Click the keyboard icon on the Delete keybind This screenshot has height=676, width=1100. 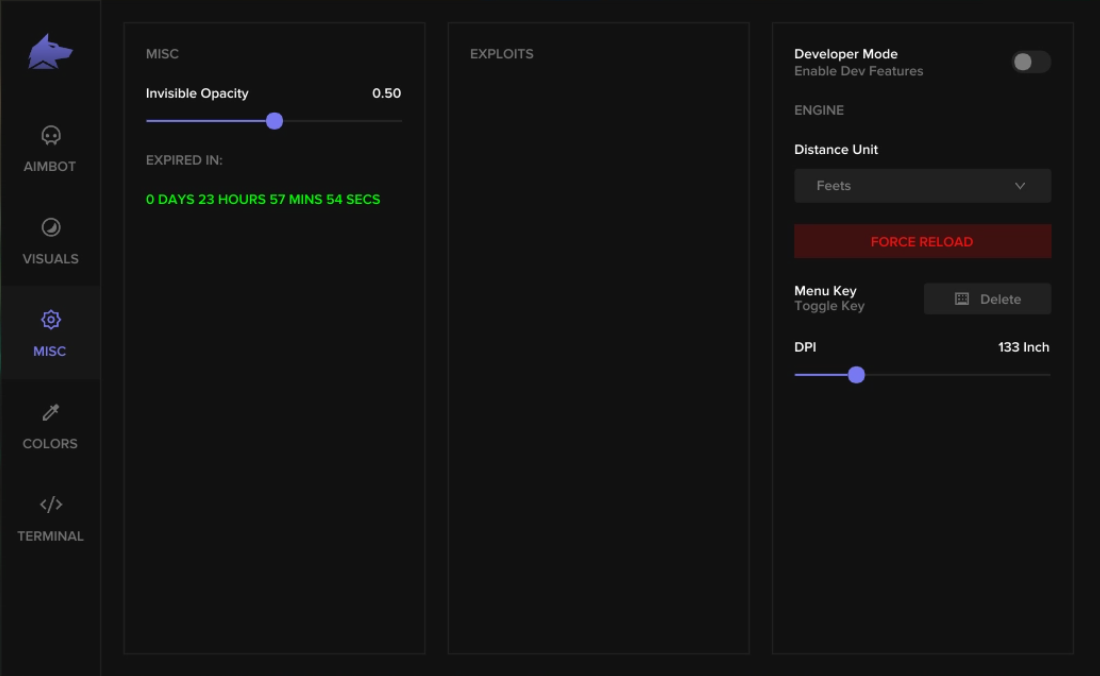point(962,299)
